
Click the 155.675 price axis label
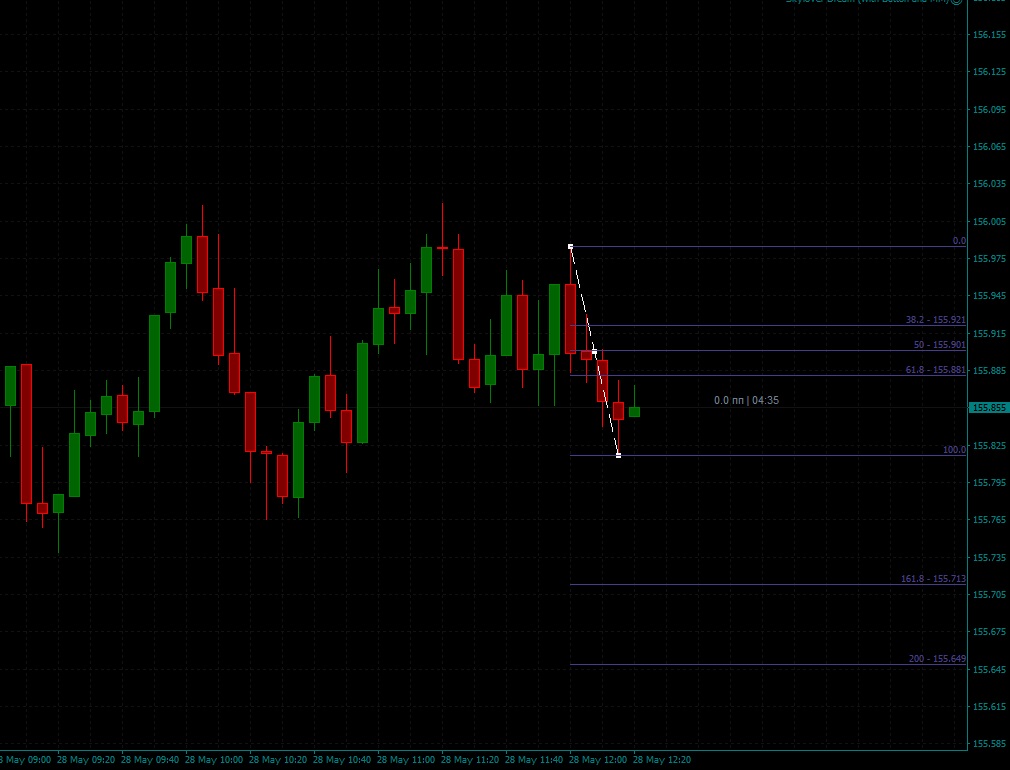pos(989,632)
